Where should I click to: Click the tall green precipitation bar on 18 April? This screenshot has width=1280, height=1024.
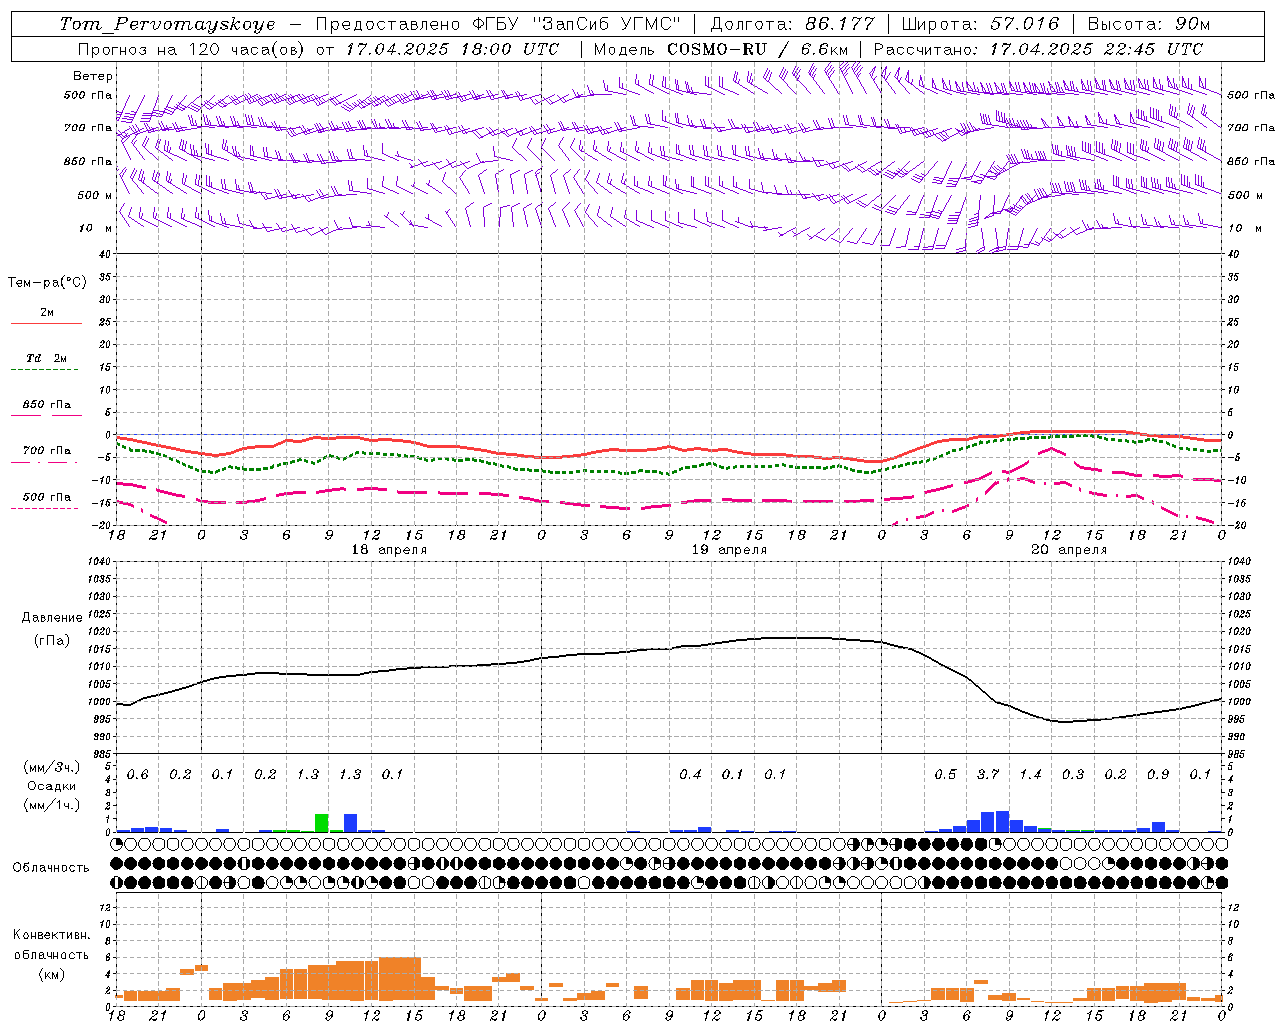point(322,823)
